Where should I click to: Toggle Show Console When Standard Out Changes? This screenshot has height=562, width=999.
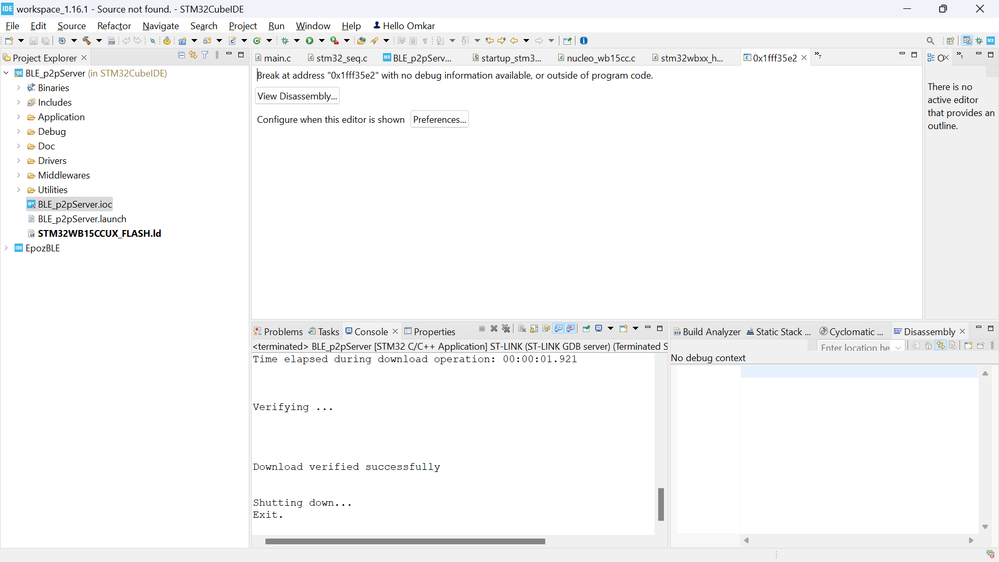[x=559, y=329]
